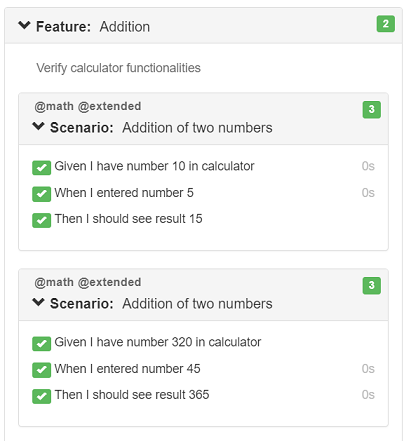Screen dimensions: 411x441
Task: Collapse the first Addition of two numbers scenario
Action: pos(38,126)
